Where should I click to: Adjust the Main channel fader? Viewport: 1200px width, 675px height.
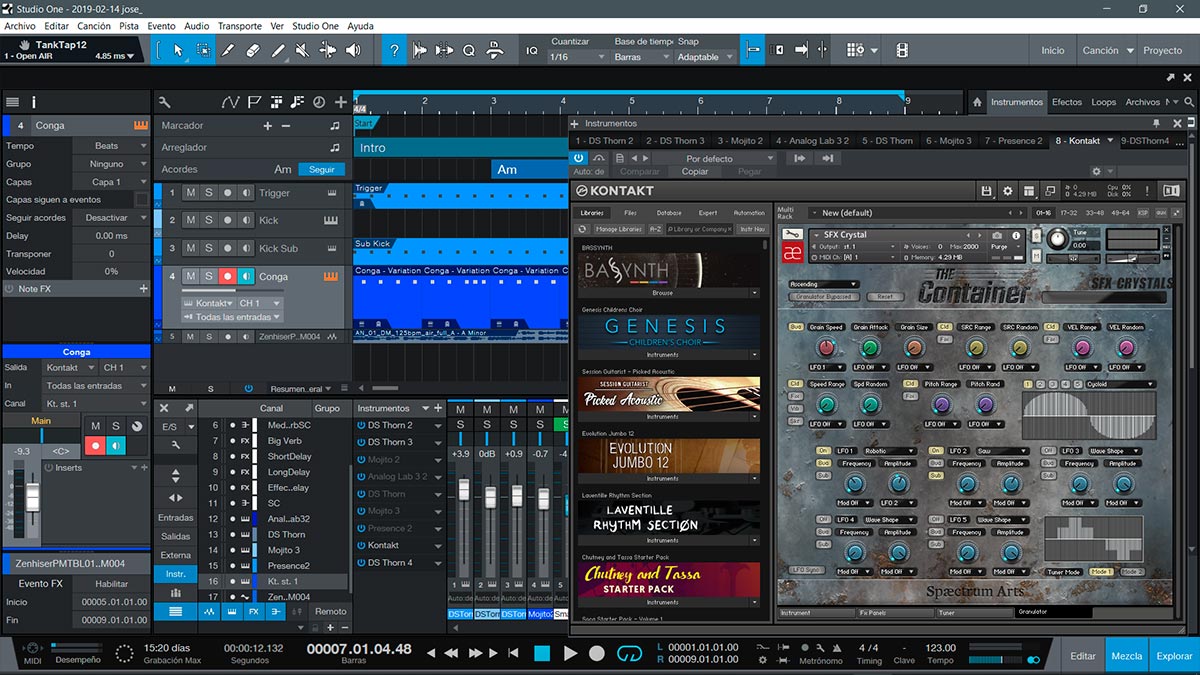pos(33,497)
